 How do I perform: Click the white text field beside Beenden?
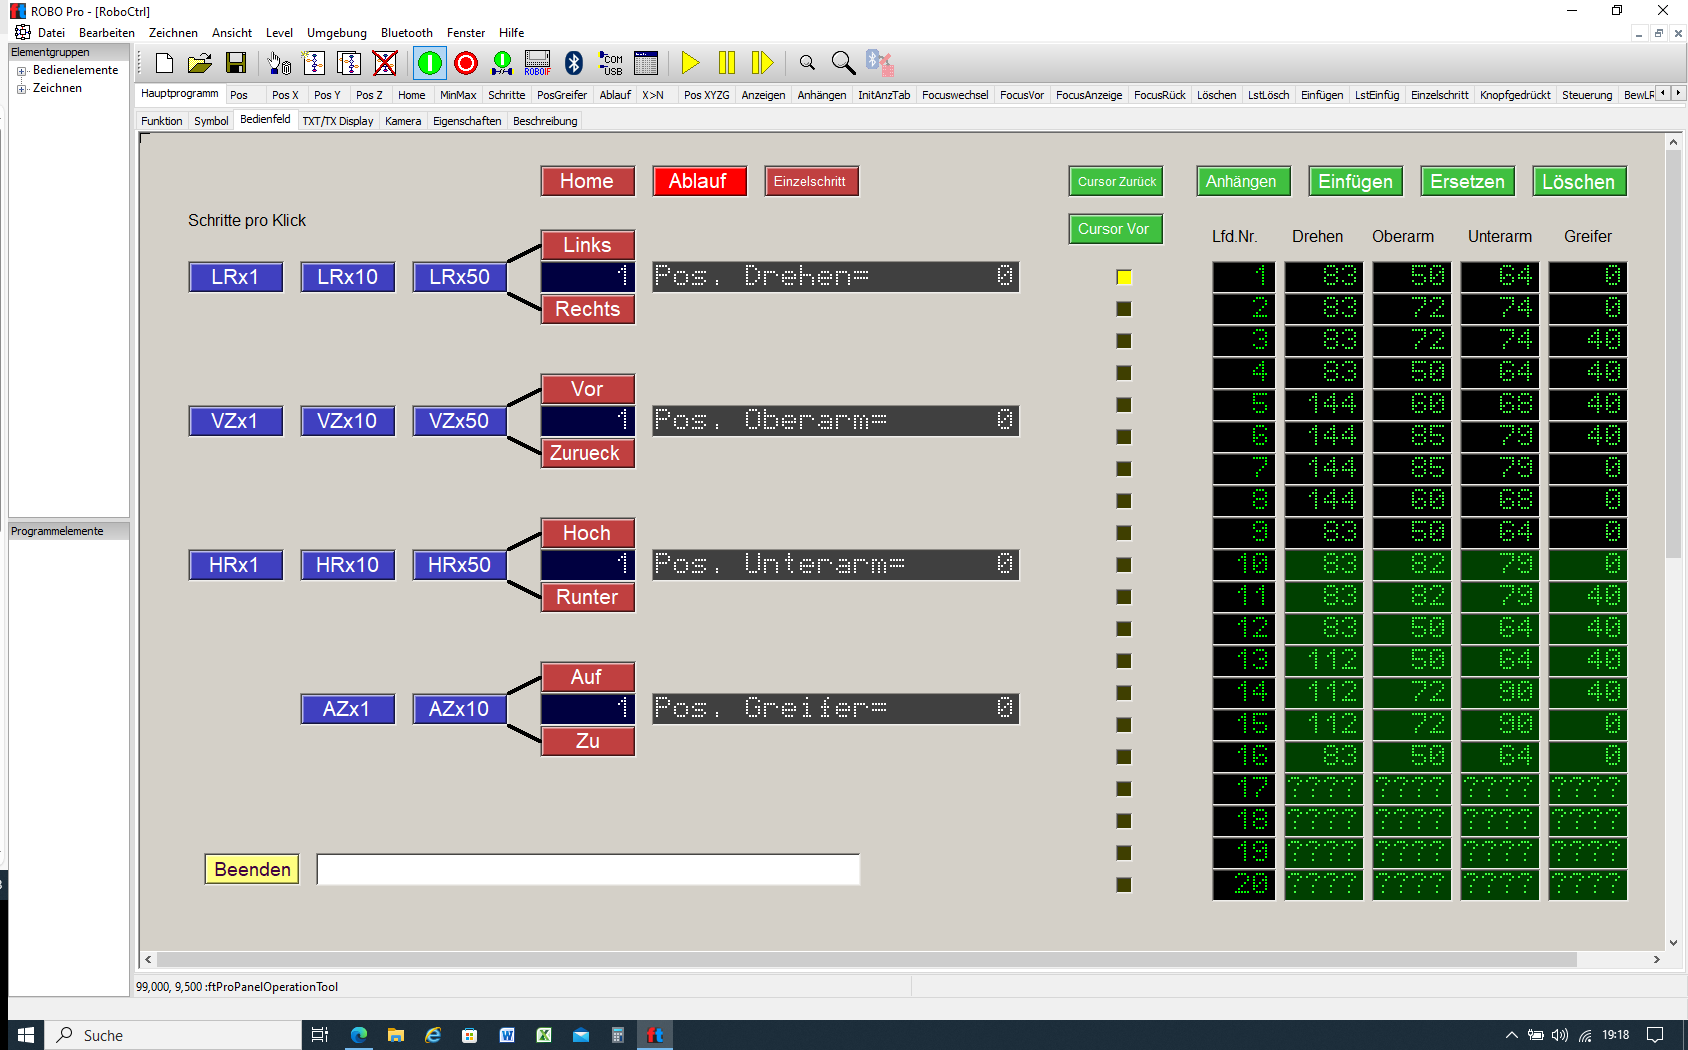[588, 869]
